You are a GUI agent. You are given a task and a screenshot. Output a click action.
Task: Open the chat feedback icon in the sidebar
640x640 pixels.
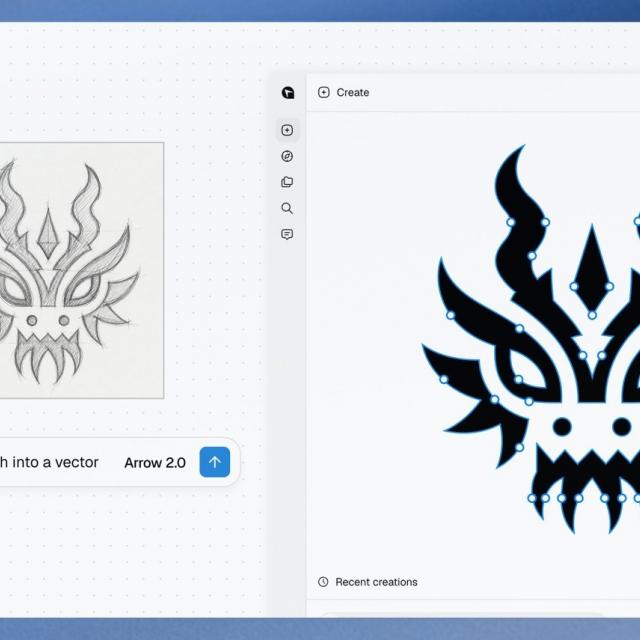point(287,234)
